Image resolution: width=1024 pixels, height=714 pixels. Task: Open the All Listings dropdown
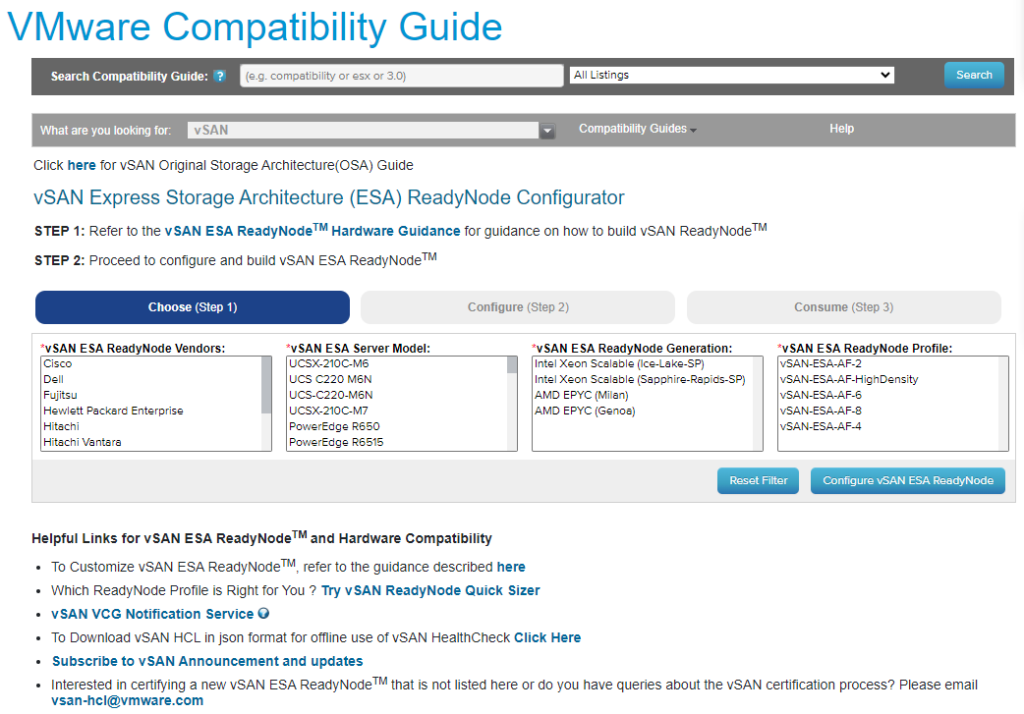point(732,75)
